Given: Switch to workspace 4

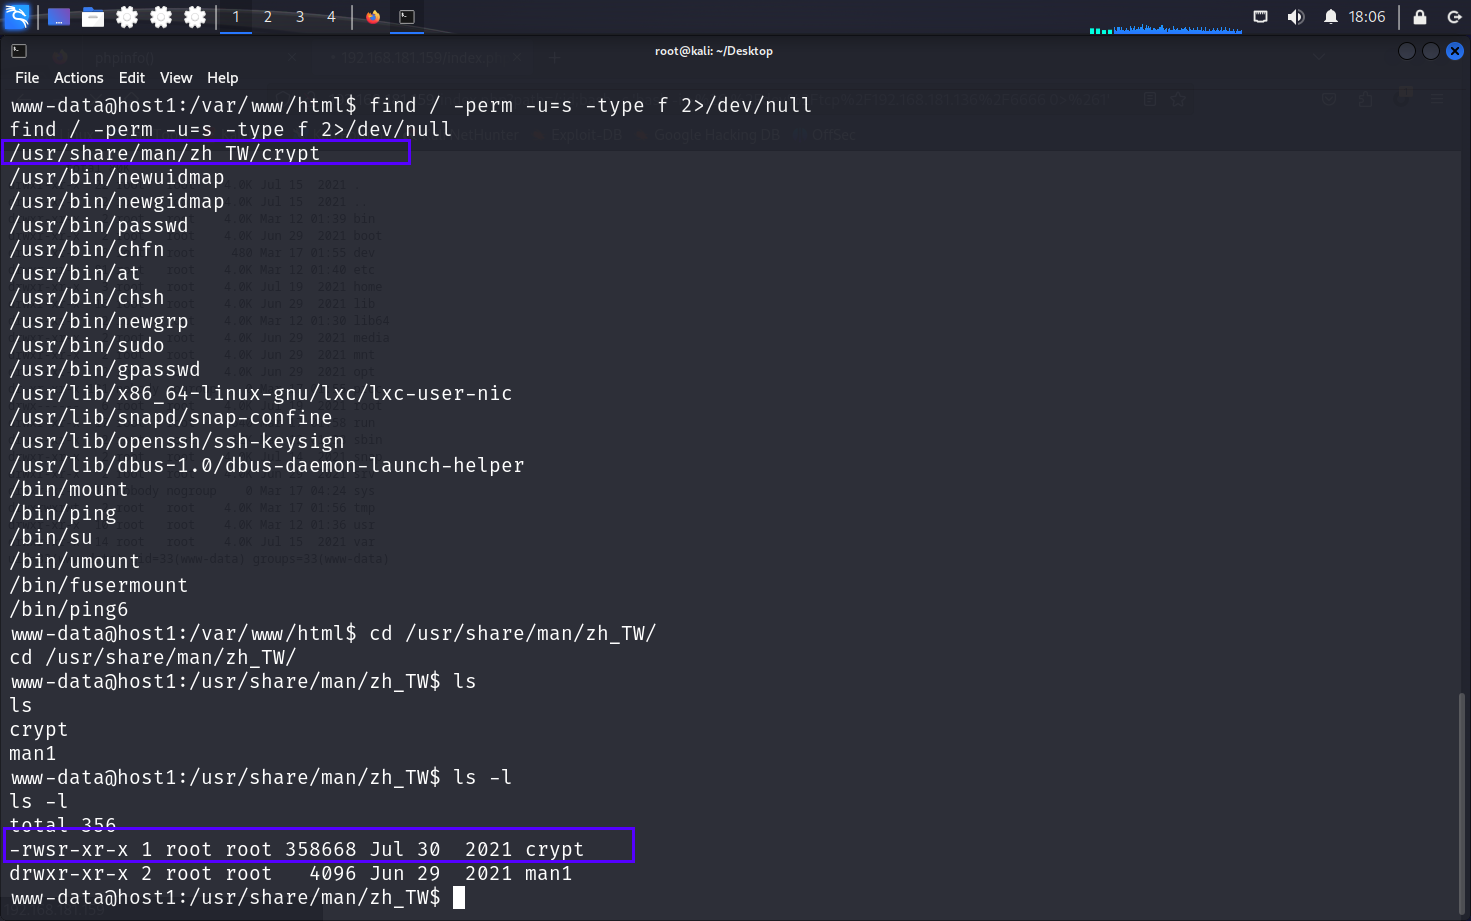Looking at the screenshot, I should point(331,17).
